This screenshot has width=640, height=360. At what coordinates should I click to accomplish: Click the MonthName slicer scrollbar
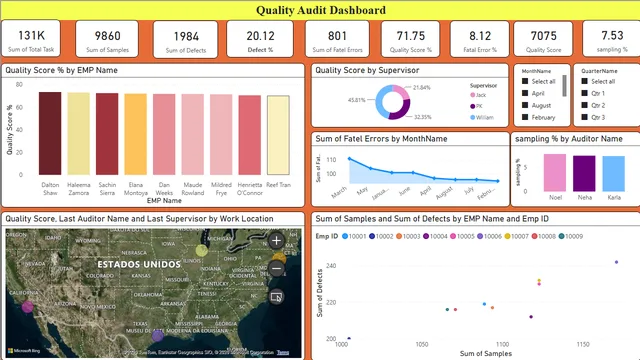point(564,86)
